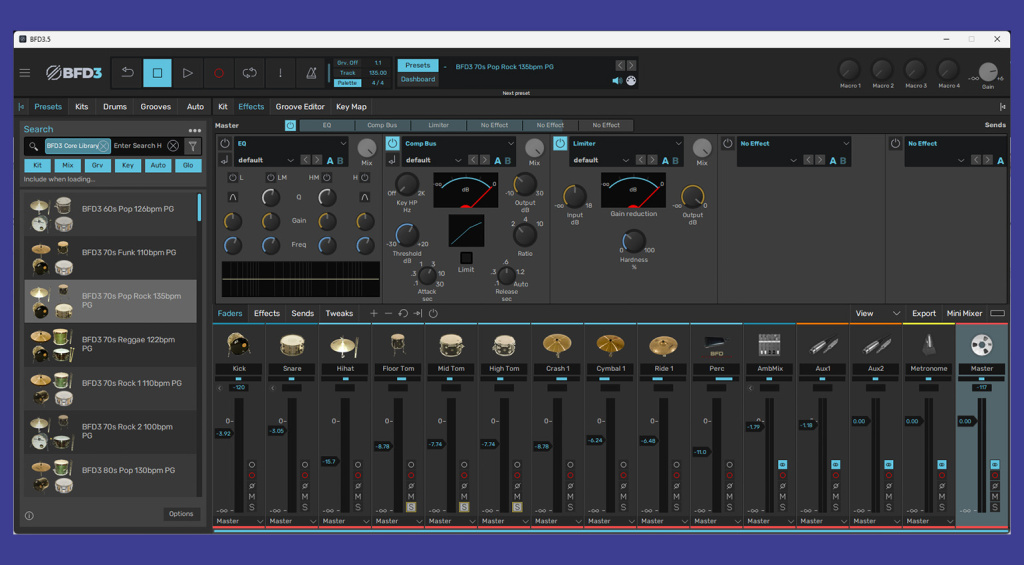Open the View dropdown in mixer
1024x565 pixels.
point(877,314)
